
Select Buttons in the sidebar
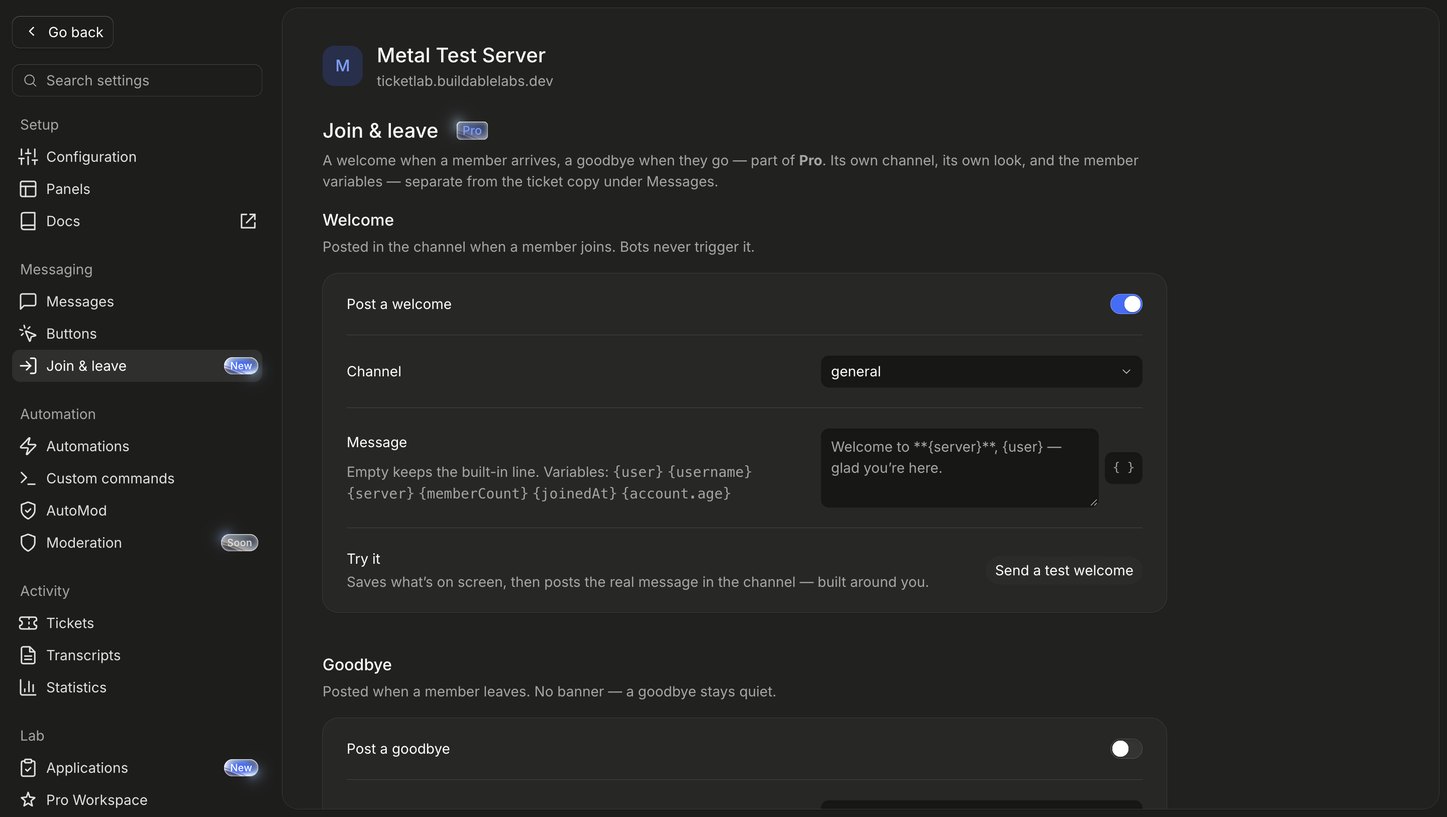(x=137, y=334)
